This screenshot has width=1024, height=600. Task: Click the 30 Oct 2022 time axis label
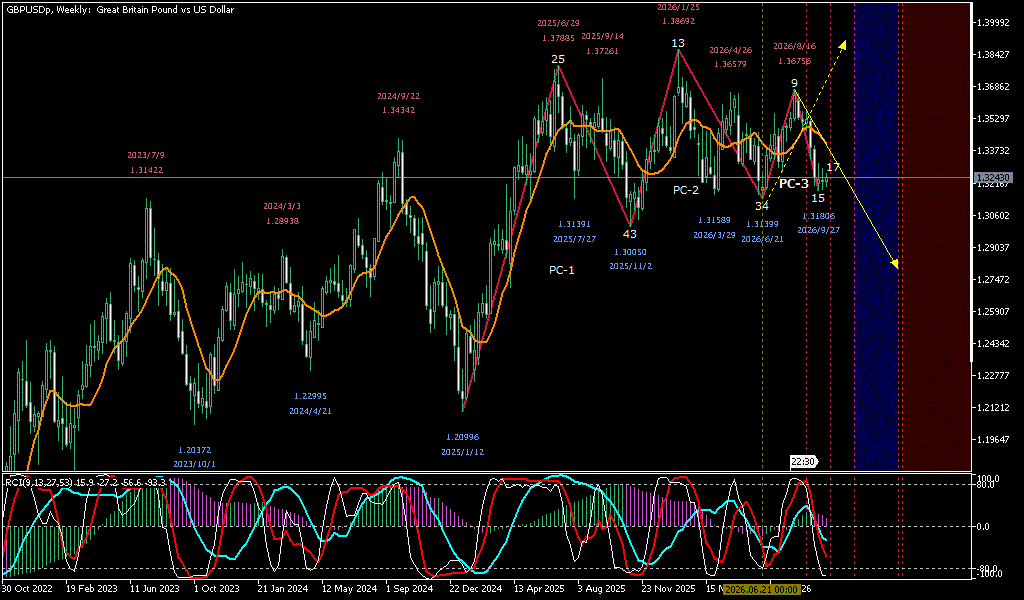[26, 589]
